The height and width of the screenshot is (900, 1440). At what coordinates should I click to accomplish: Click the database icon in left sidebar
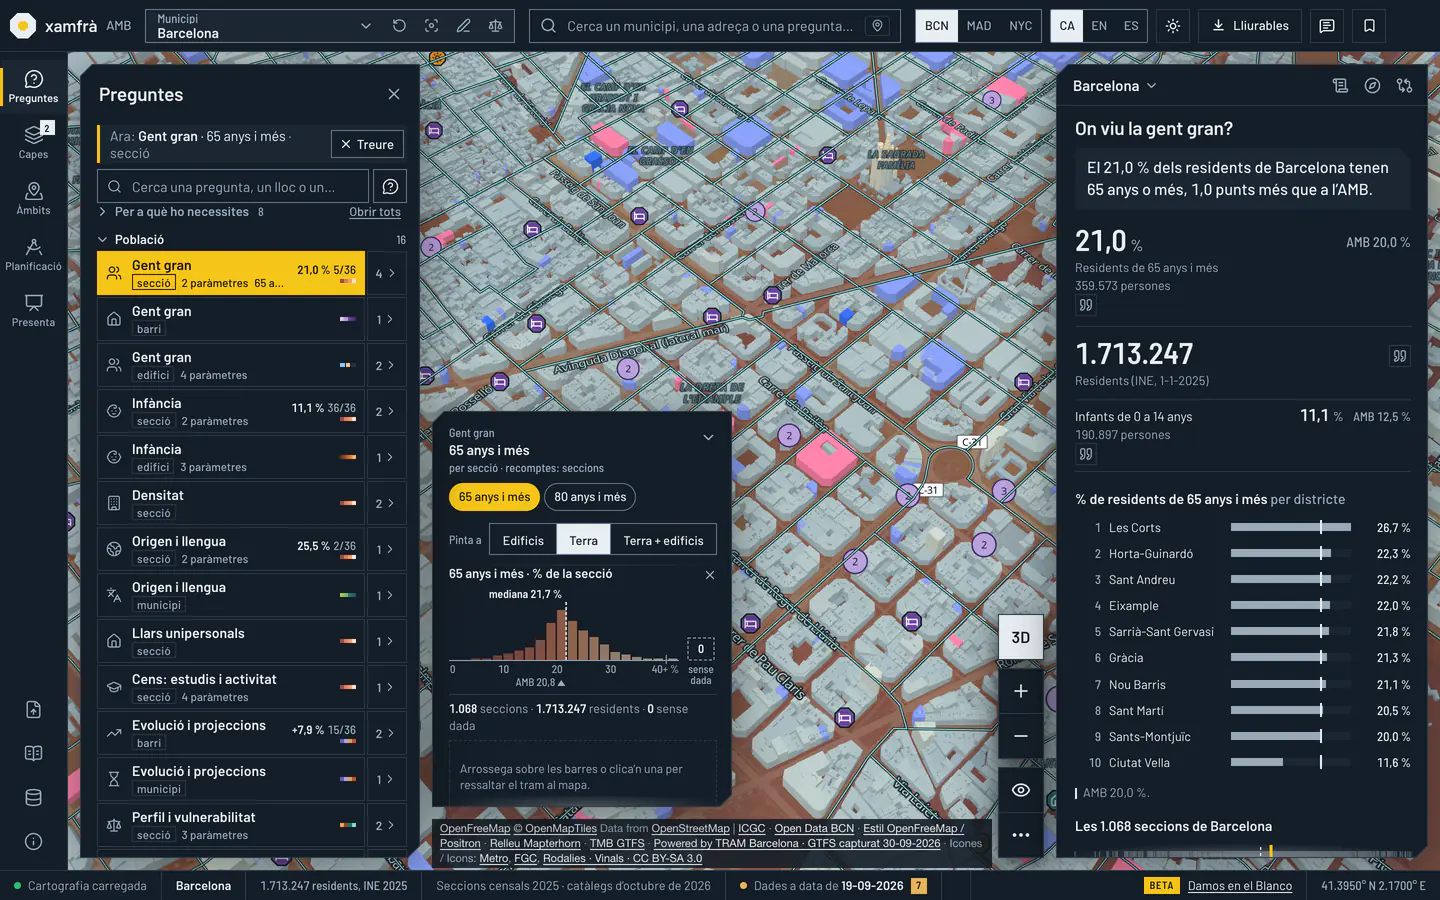(x=33, y=797)
